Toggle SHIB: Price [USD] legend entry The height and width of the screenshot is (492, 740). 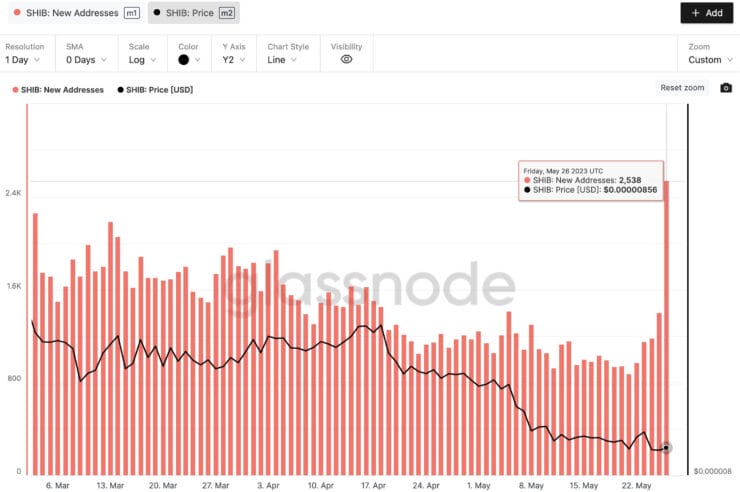[x=155, y=90]
